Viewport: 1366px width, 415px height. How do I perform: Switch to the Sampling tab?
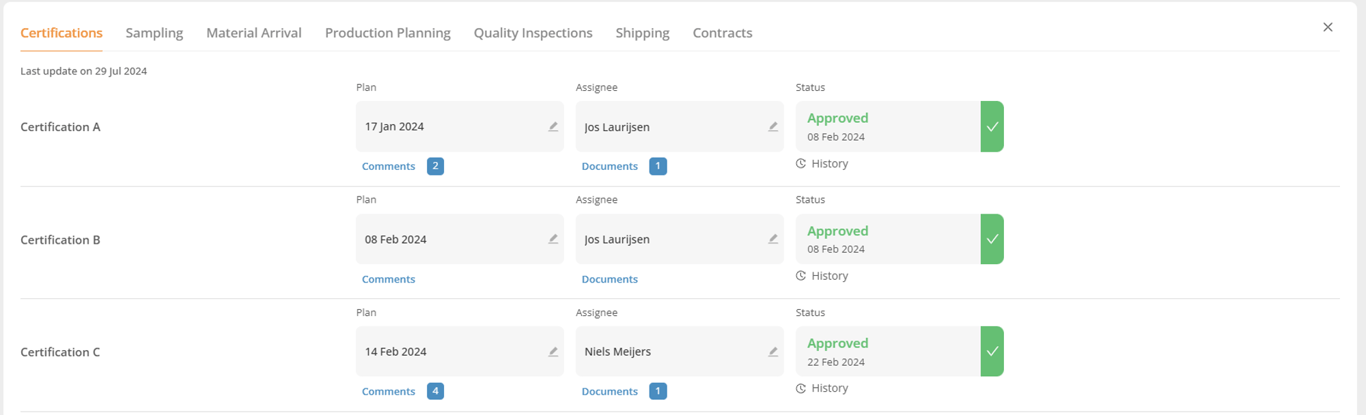[154, 33]
